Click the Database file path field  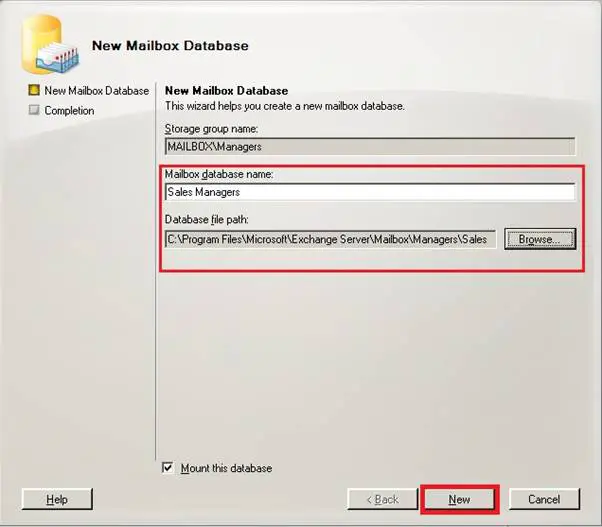pos(331,239)
